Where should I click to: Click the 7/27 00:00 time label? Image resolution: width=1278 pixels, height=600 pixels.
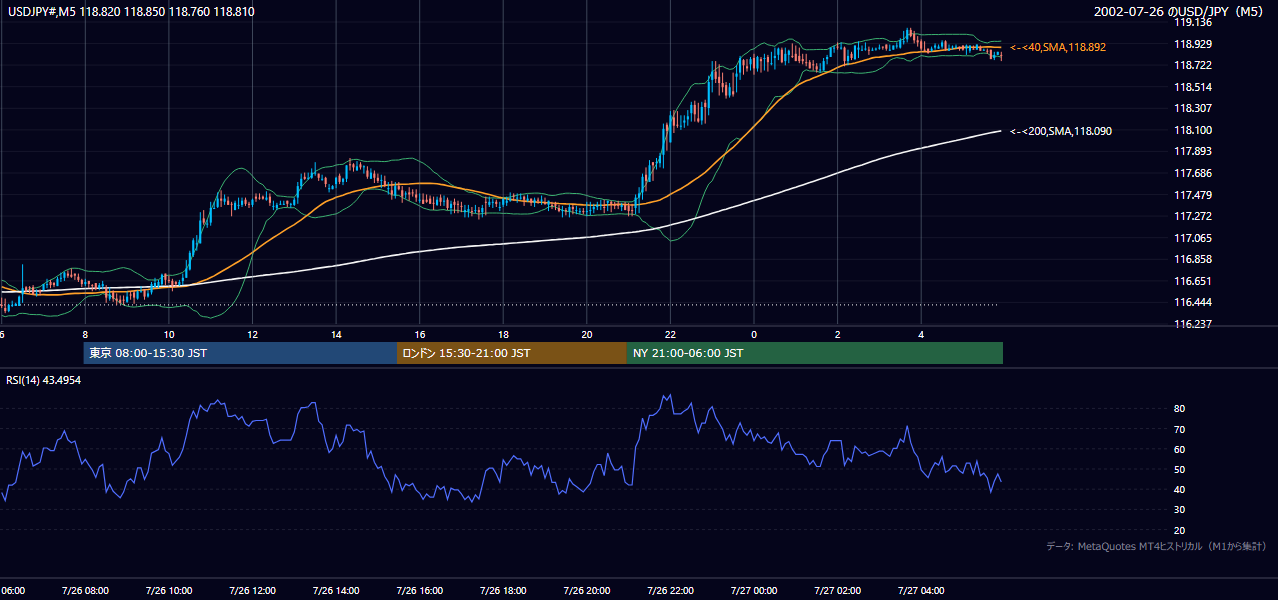754,591
